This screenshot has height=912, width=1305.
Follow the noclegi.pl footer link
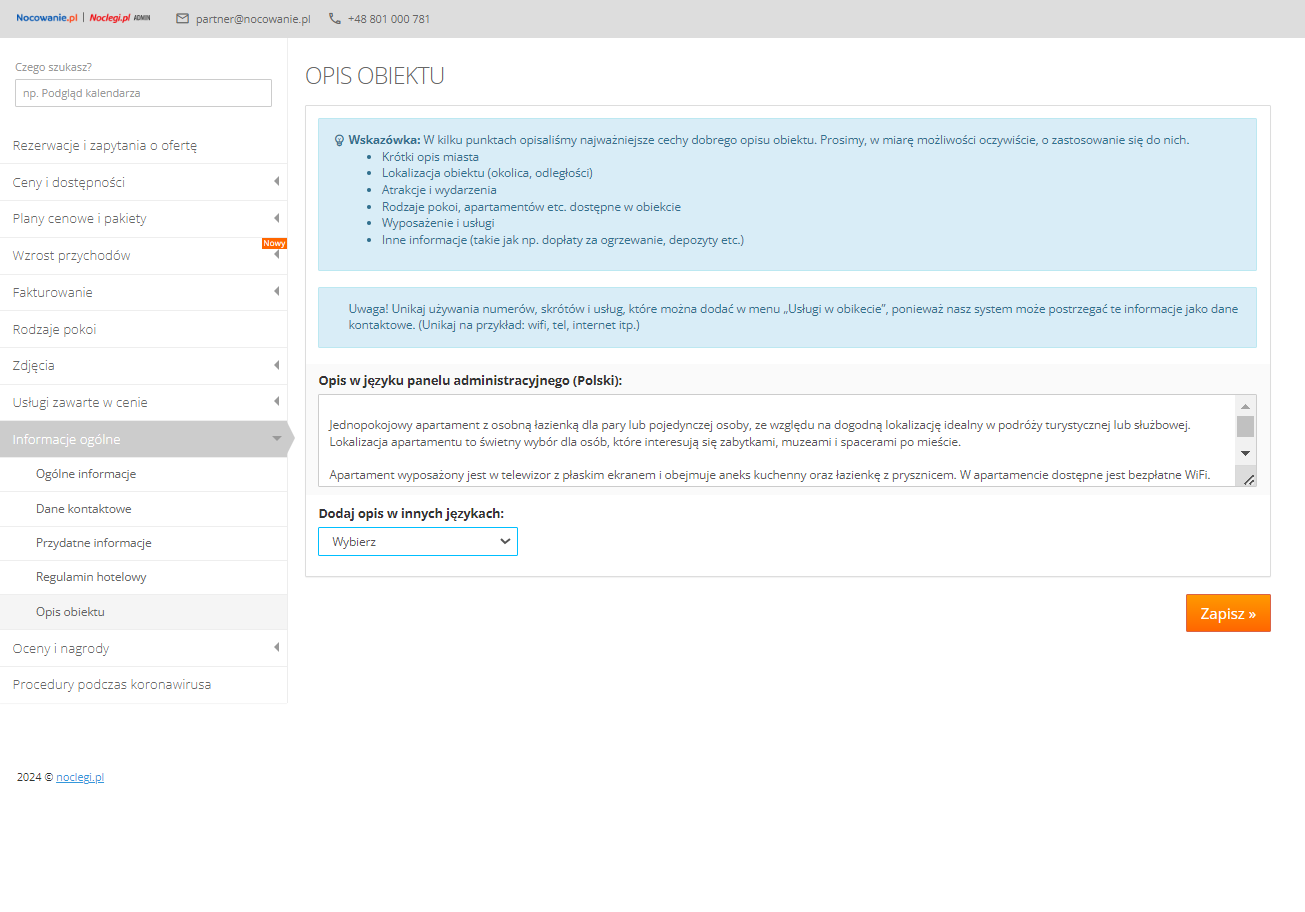point(80,777)
